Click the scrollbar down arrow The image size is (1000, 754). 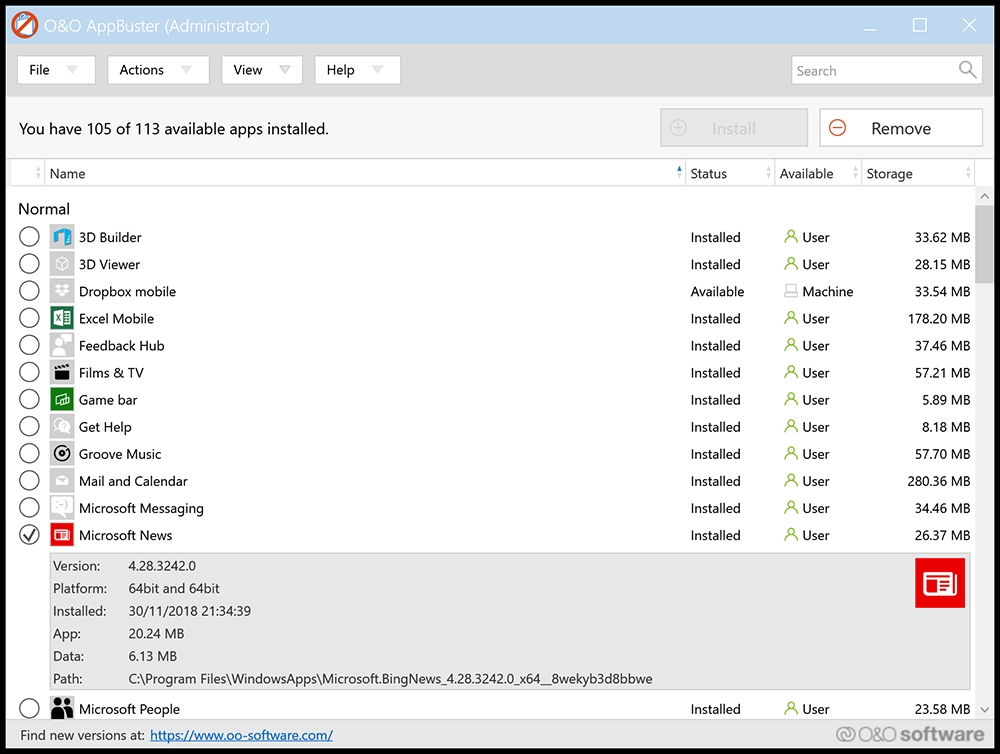point(984,709)
